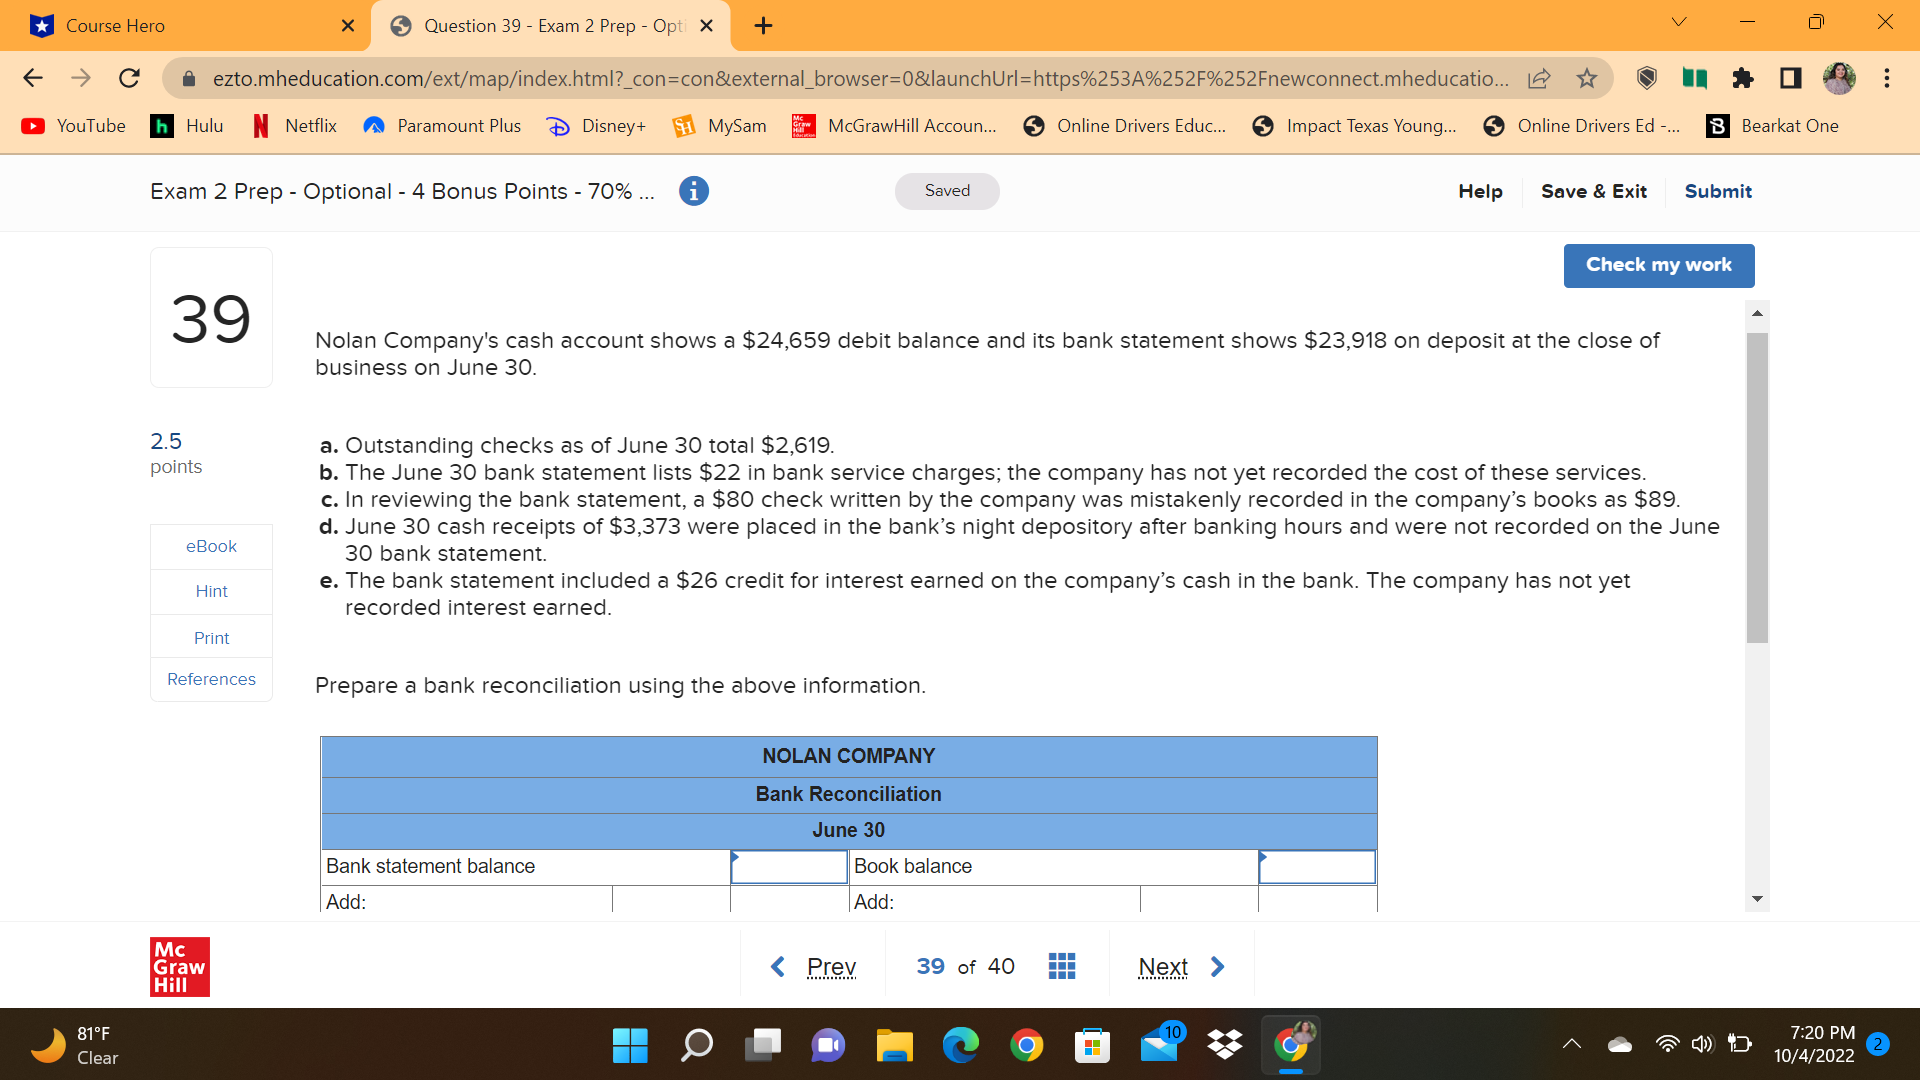Open a new browser tab
The height and width of the screenshot is (1080, 1920).
point(763,26)
